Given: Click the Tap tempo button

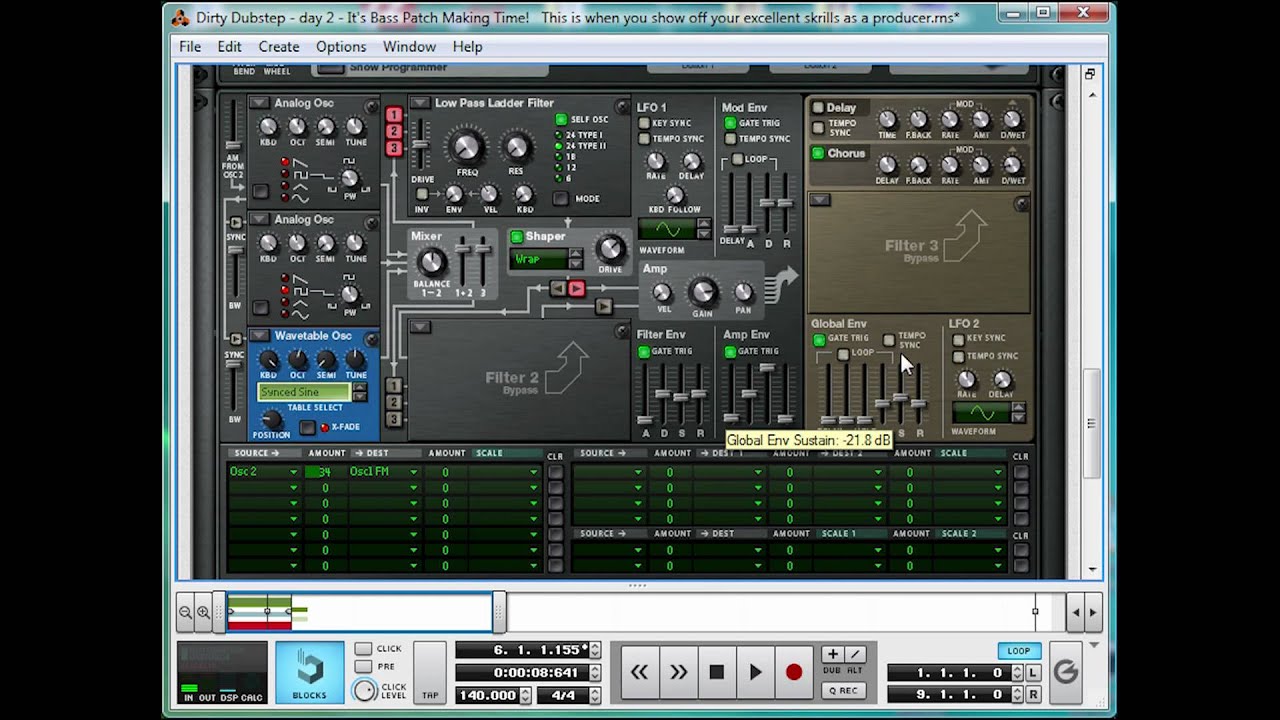Looking at the screenshot, I should click(x=430, y=672).
